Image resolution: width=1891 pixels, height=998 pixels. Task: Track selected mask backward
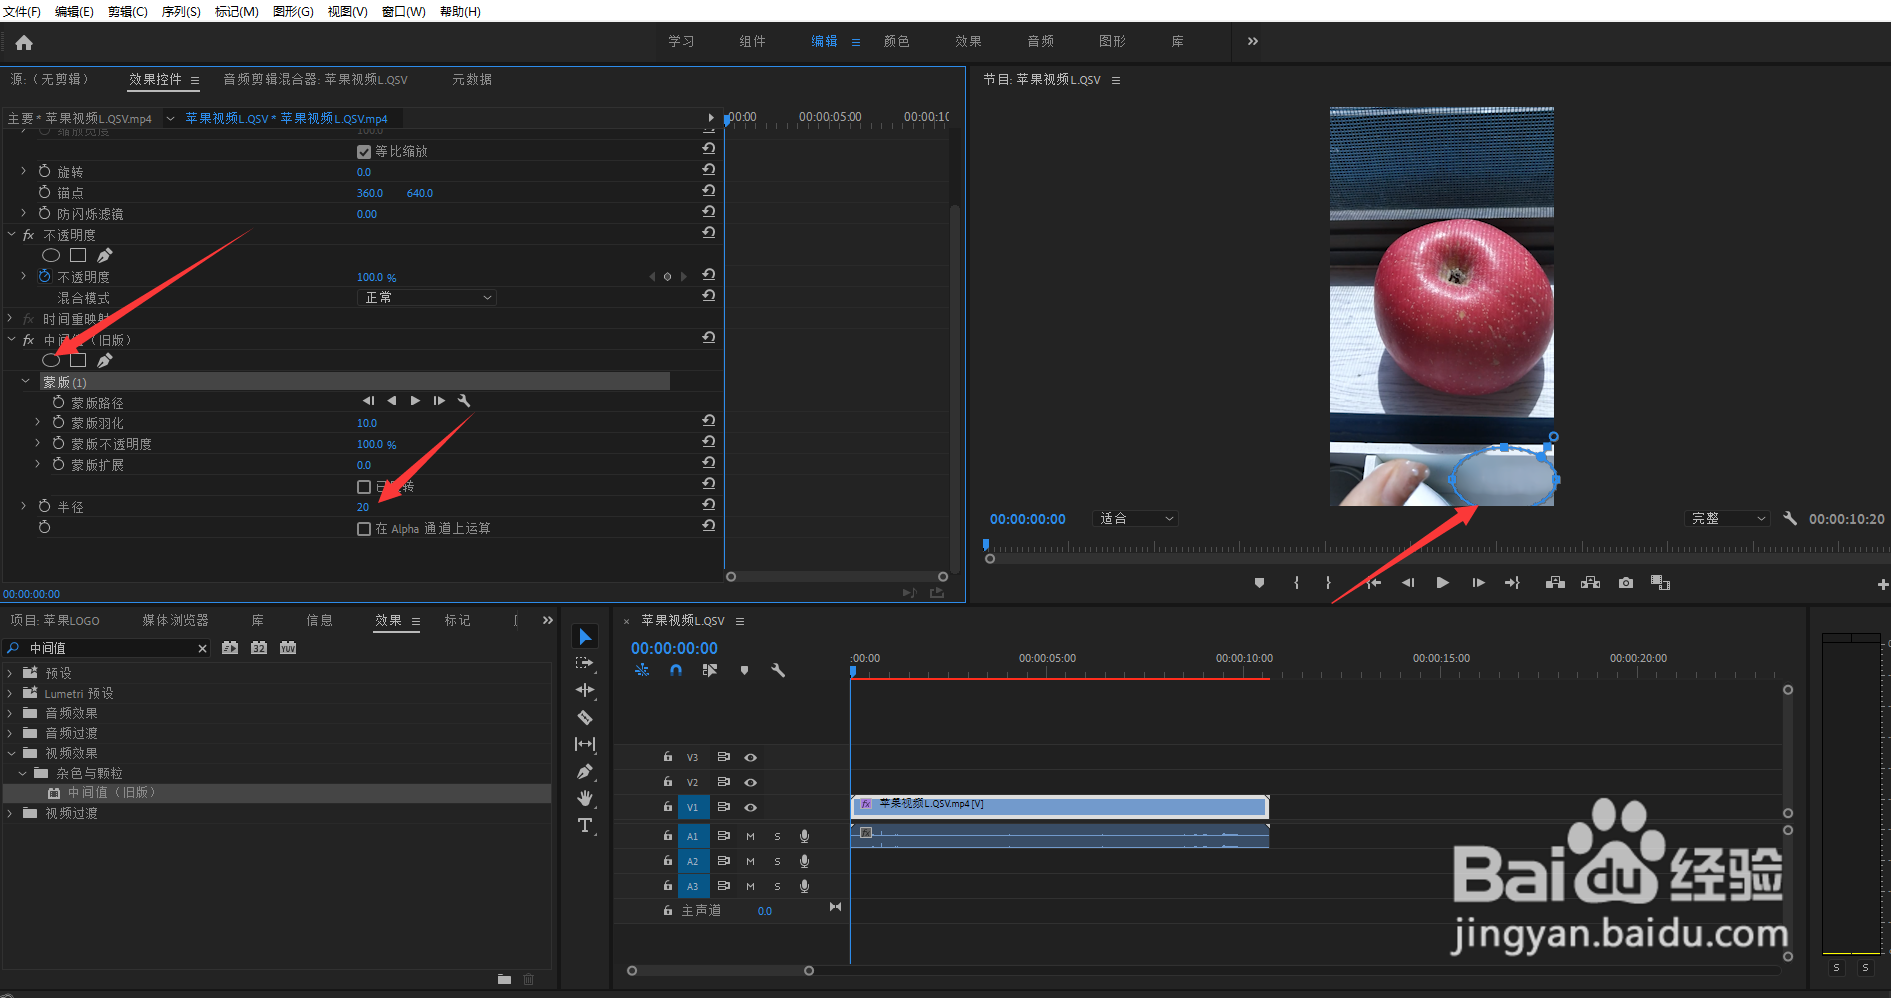click(x=391, y=401)
